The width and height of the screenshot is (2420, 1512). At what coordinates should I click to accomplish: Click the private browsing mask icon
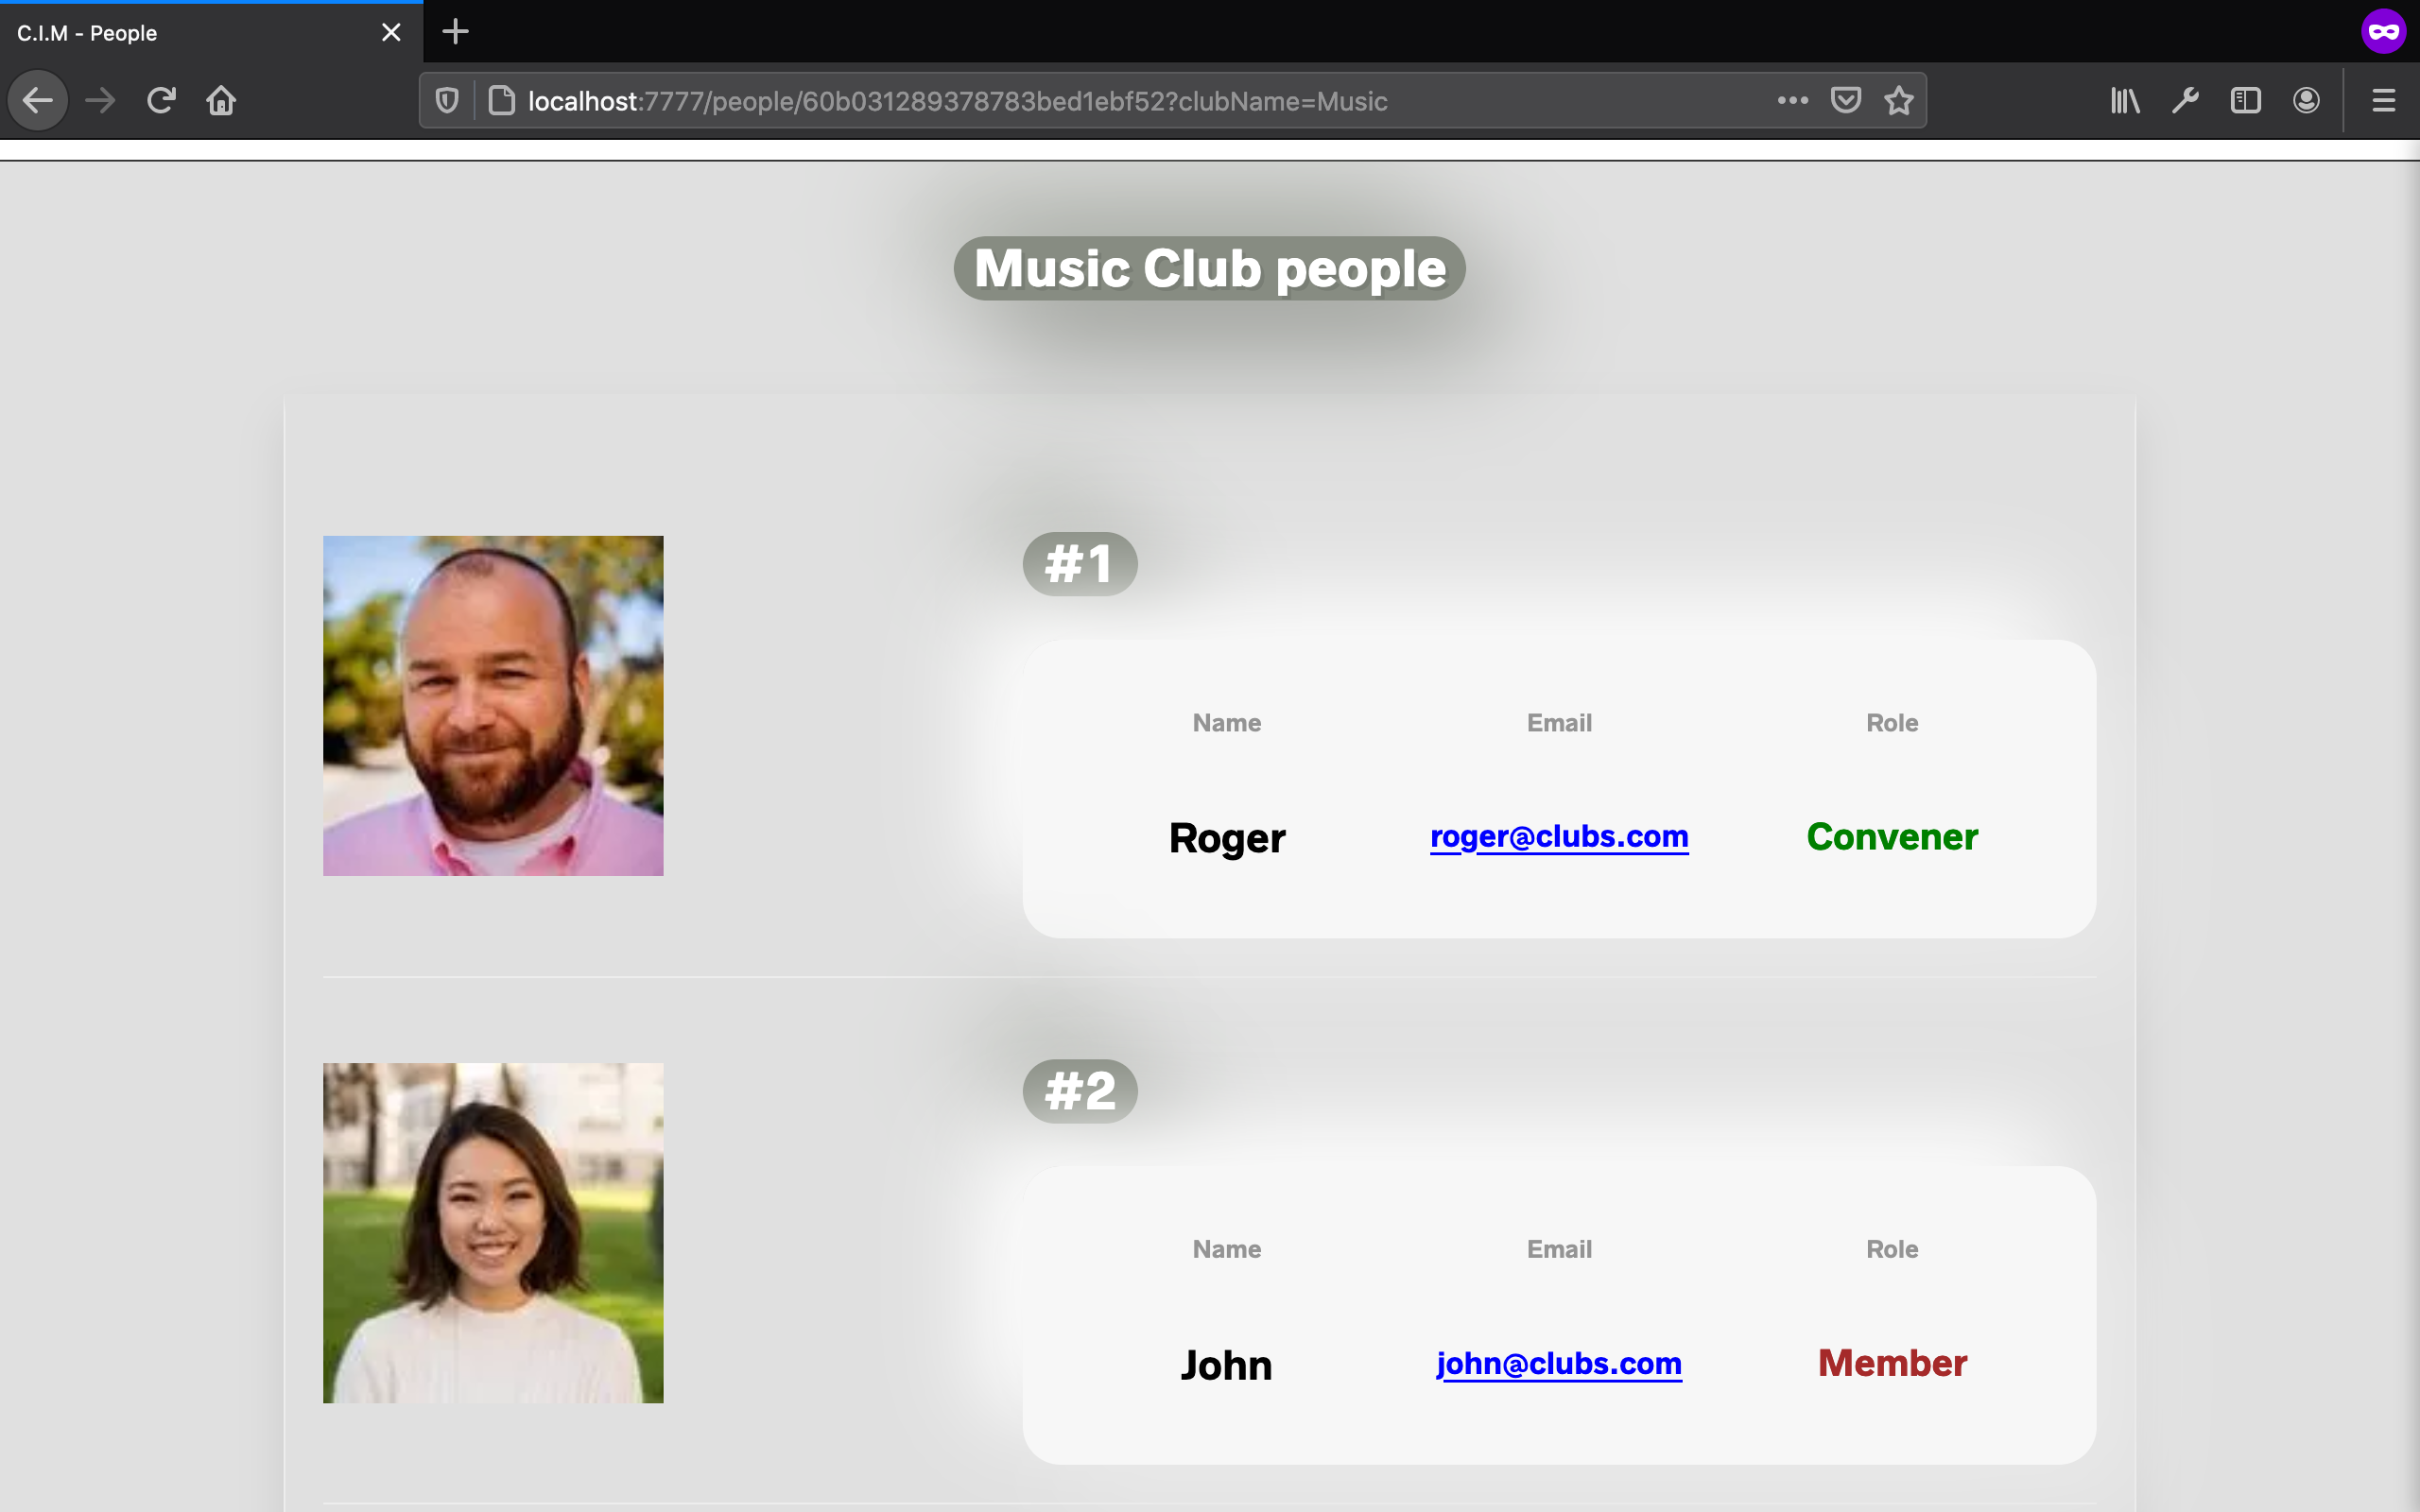[x=2383, y=31]
